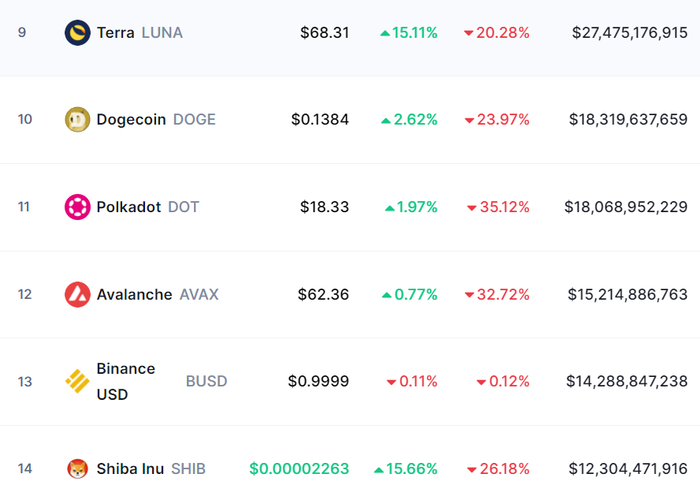Click Shiba Inu's green $0.00002263 price
The image size is (700, 500).
299,469
